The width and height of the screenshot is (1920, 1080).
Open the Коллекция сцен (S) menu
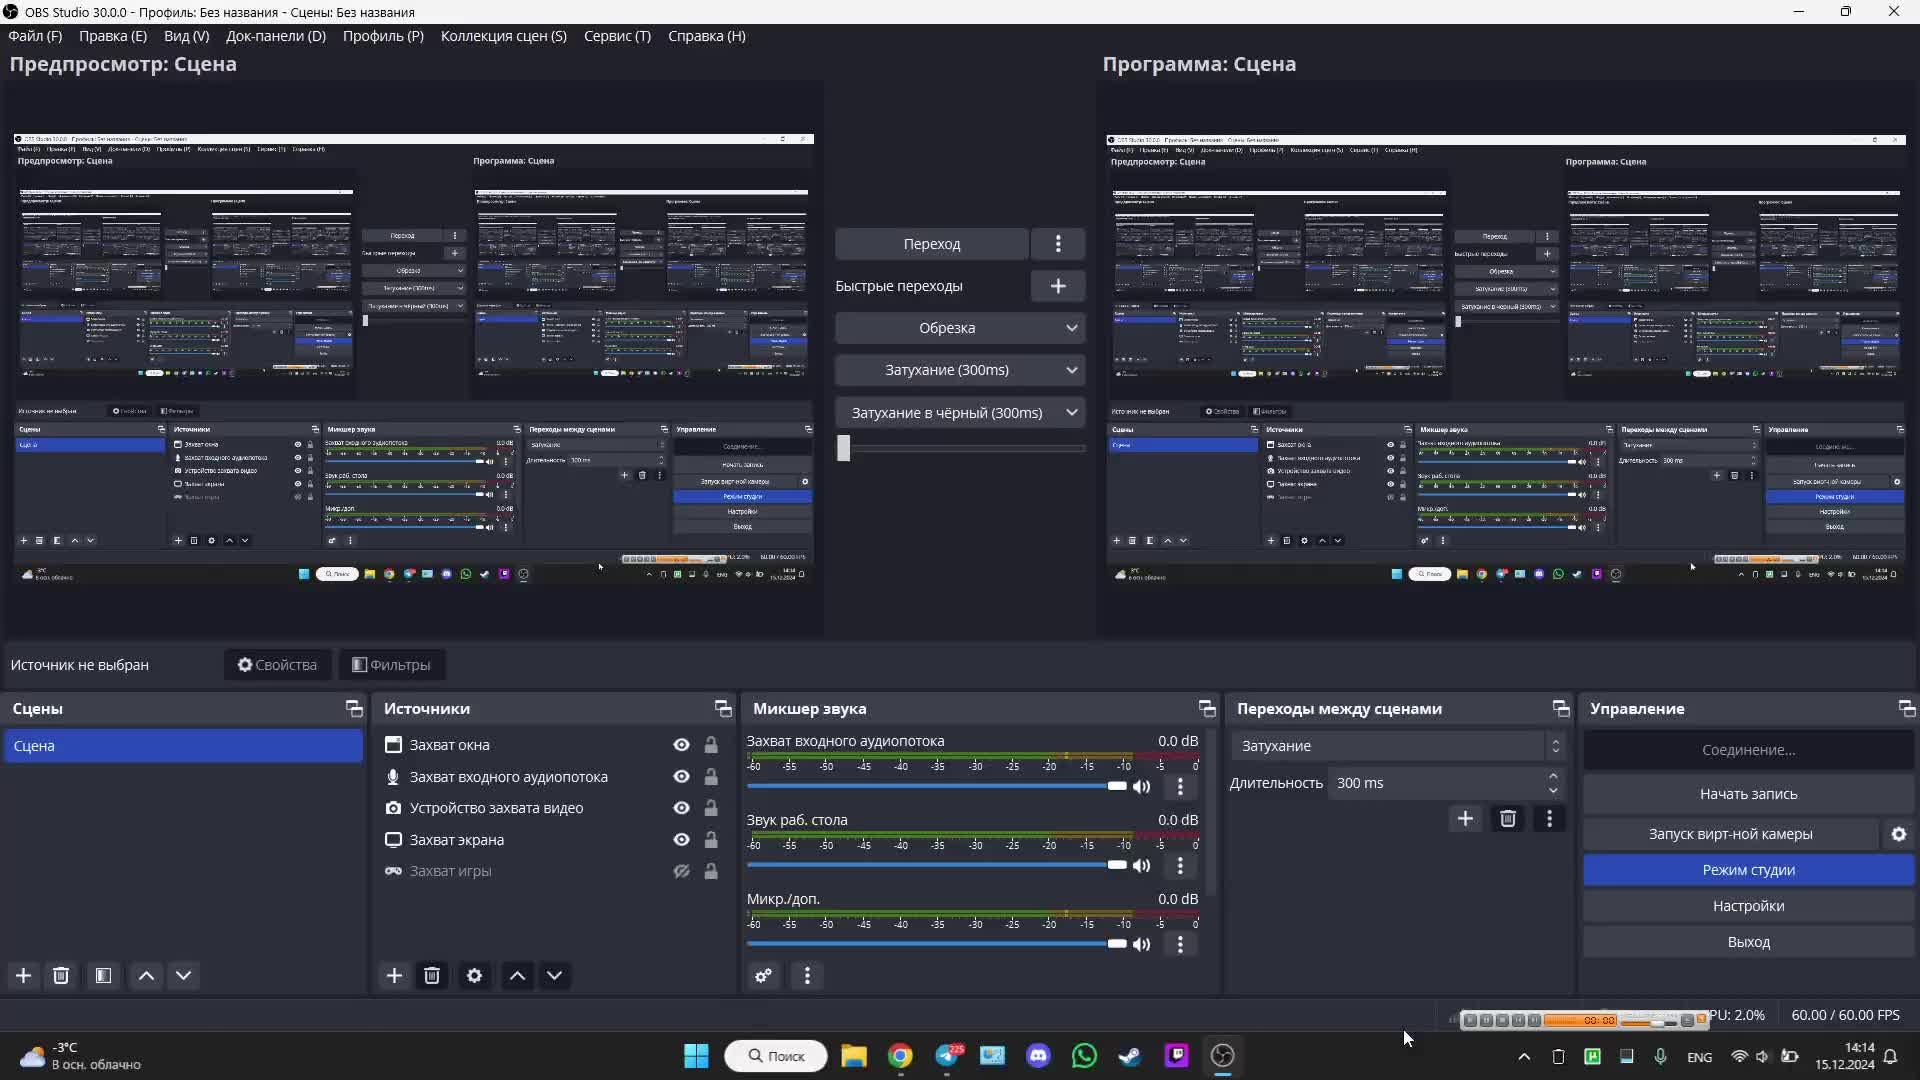tap(504, 36)
